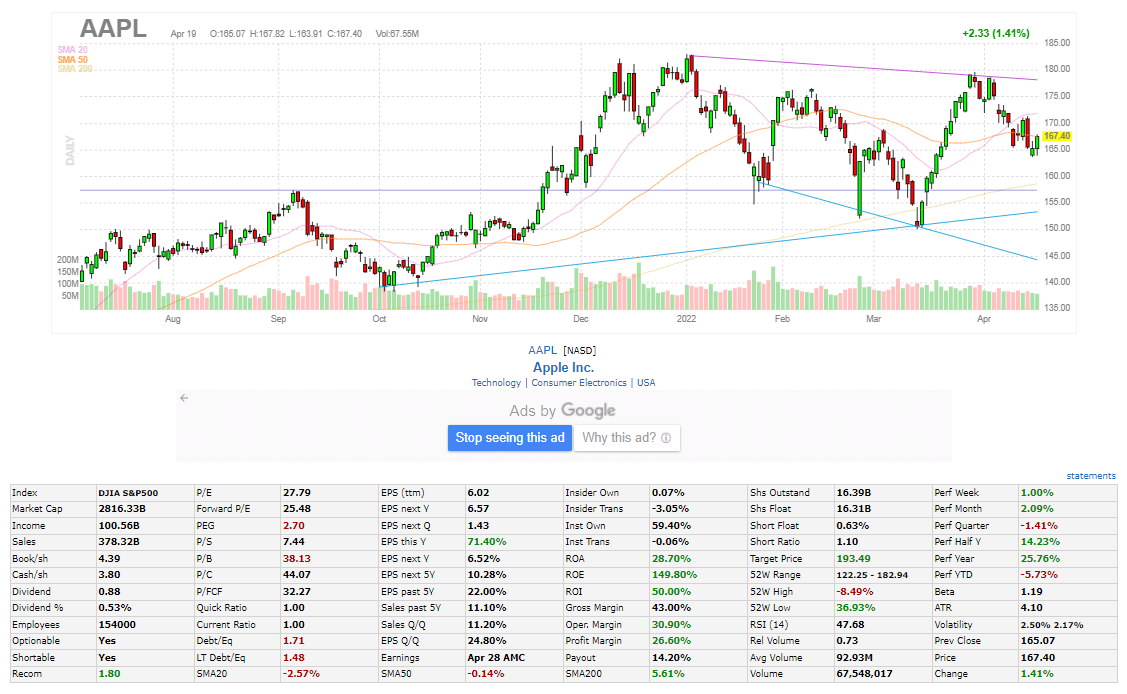Click the Market Cap label

click(x=37, y=509)
